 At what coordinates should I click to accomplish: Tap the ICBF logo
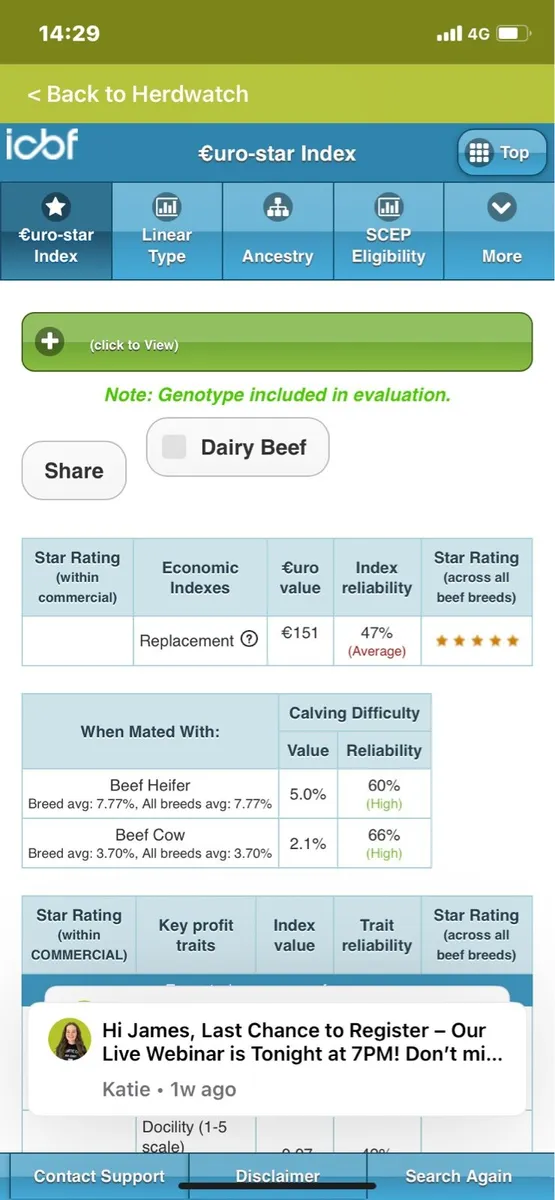(x=41, y=145)
